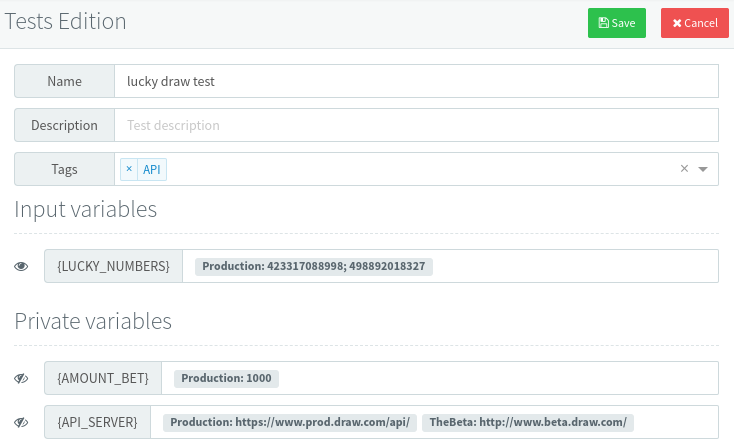Select the LUCKY_NUMBERS Production value chip
The image size is (734, 448).
point(314,266)
